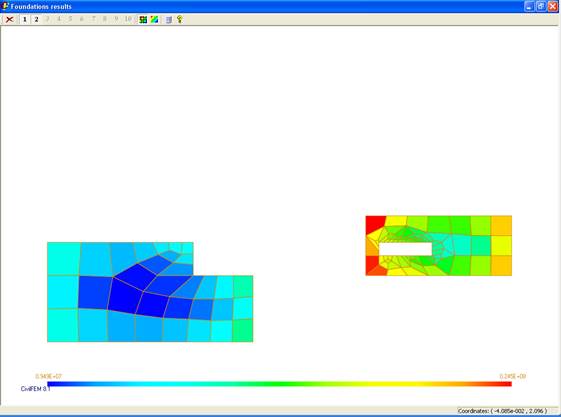This screenshot has width=561, height=417.
Task: Click the grayed-out number 10 toolbar button
Action: pos(128,19)
